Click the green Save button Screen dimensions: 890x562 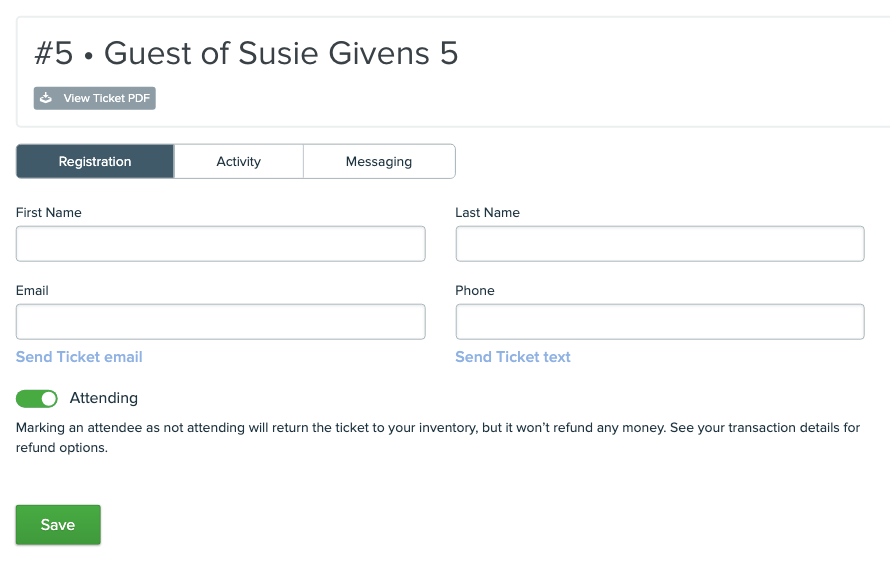pyautogui.click(x=58, y=525)
